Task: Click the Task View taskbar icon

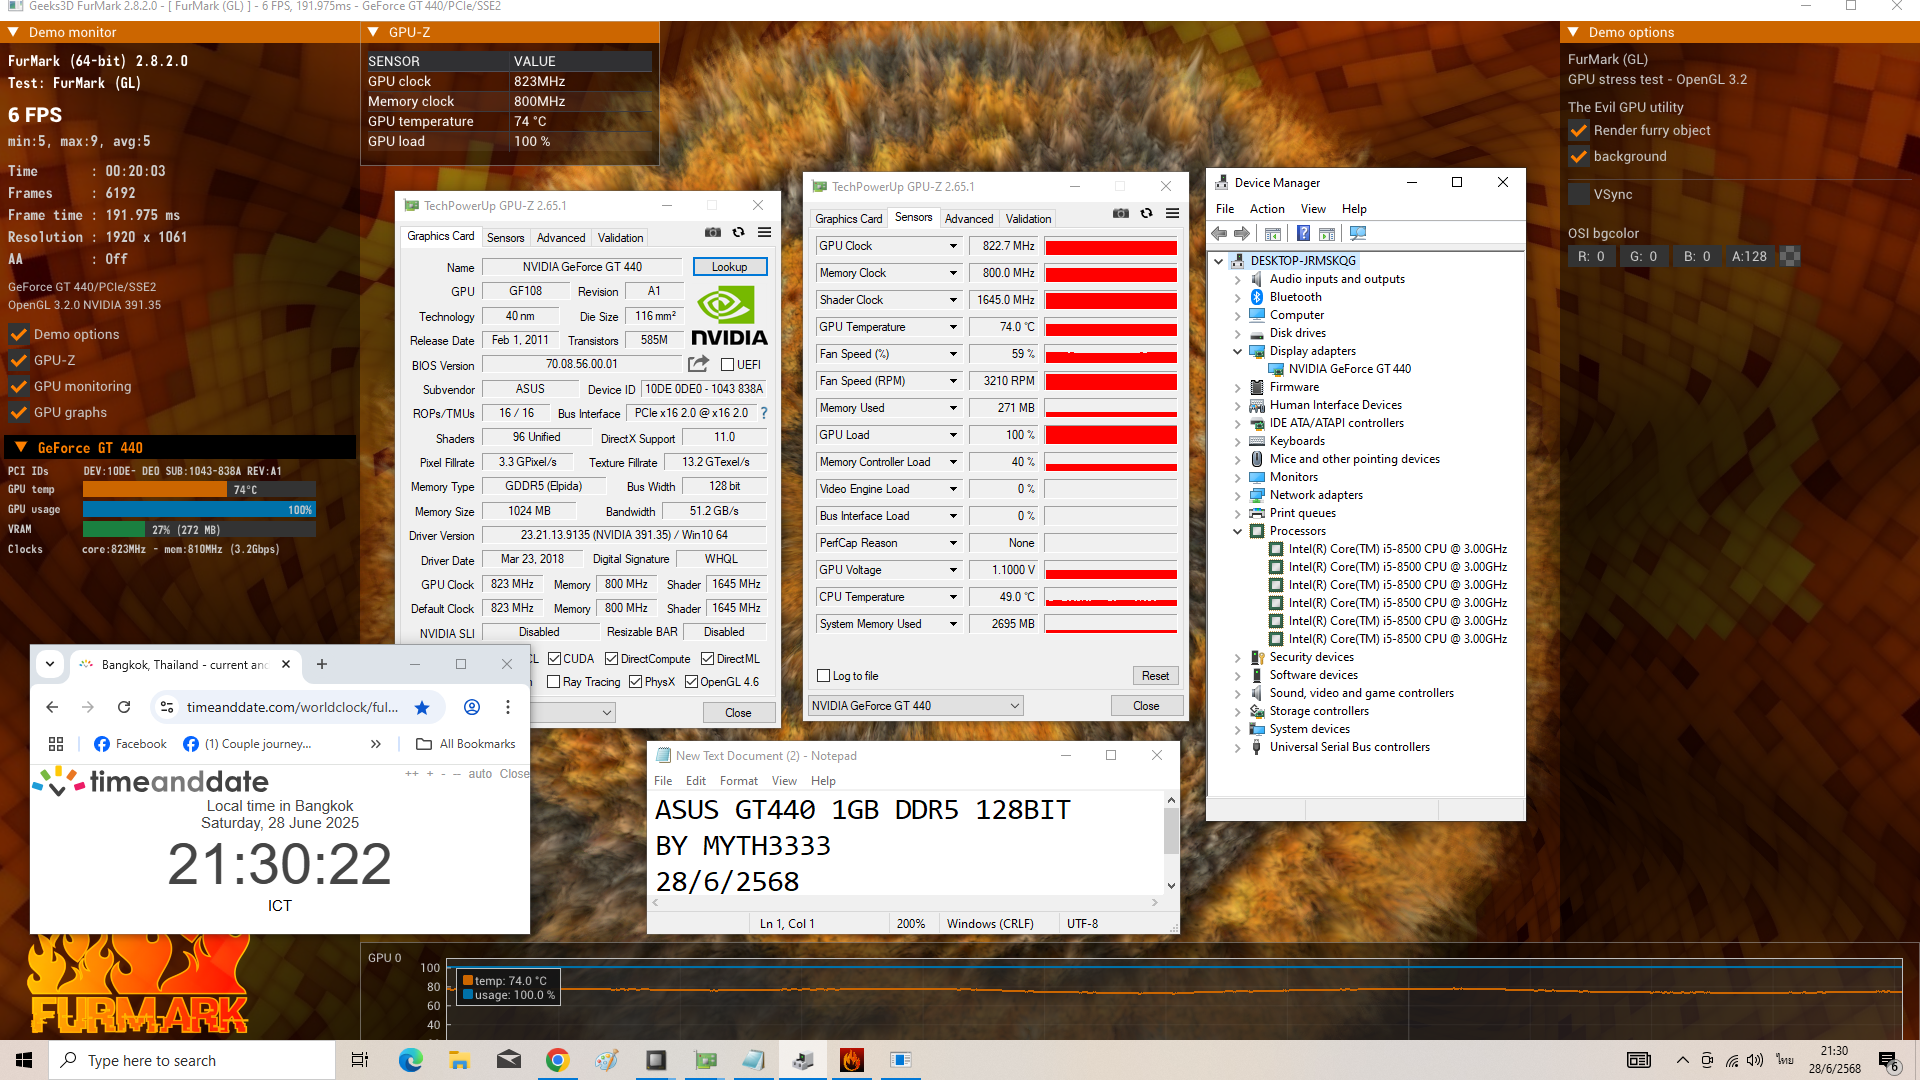Action: [360, 1060]
